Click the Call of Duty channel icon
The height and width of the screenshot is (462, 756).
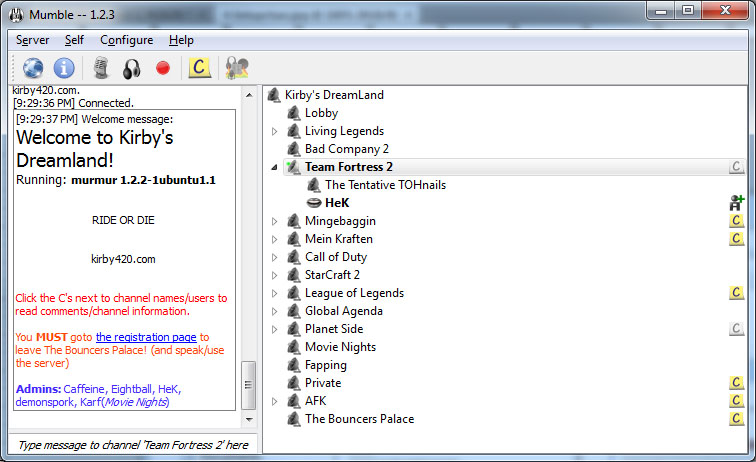(x=294, y=258)
